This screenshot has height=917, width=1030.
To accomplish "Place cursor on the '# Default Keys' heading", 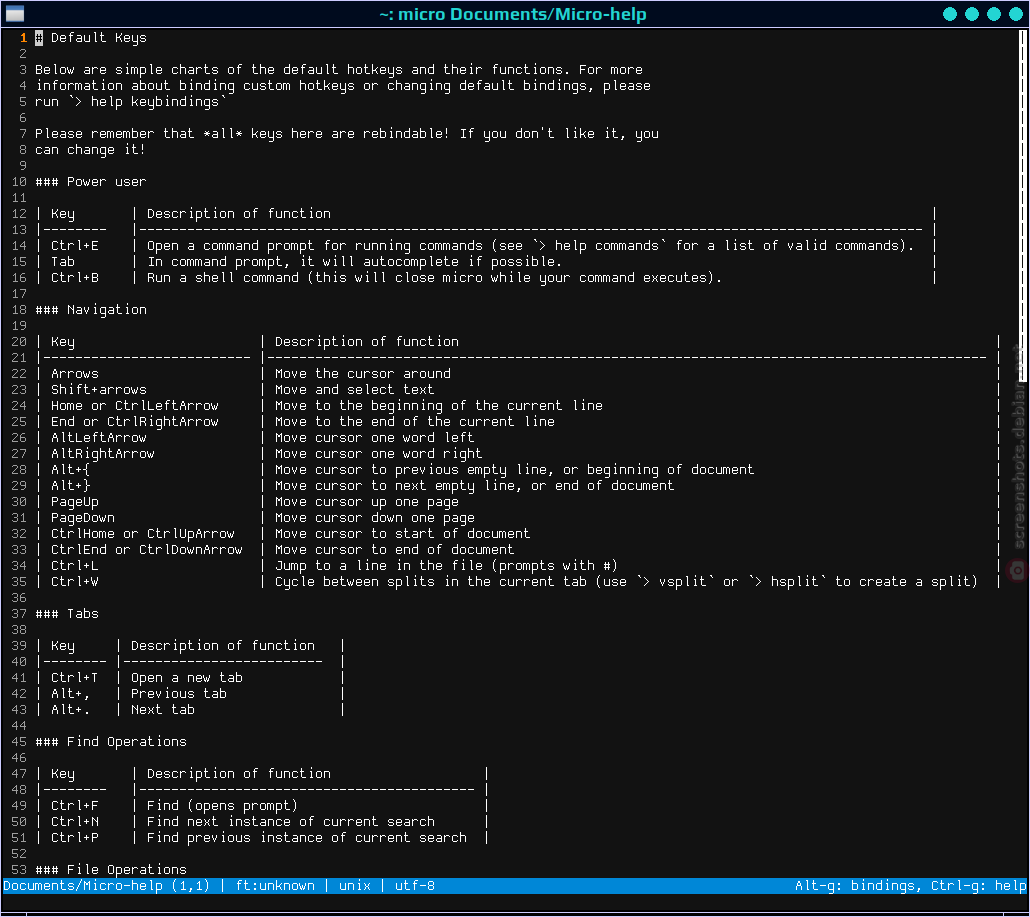I will point(91,37).
